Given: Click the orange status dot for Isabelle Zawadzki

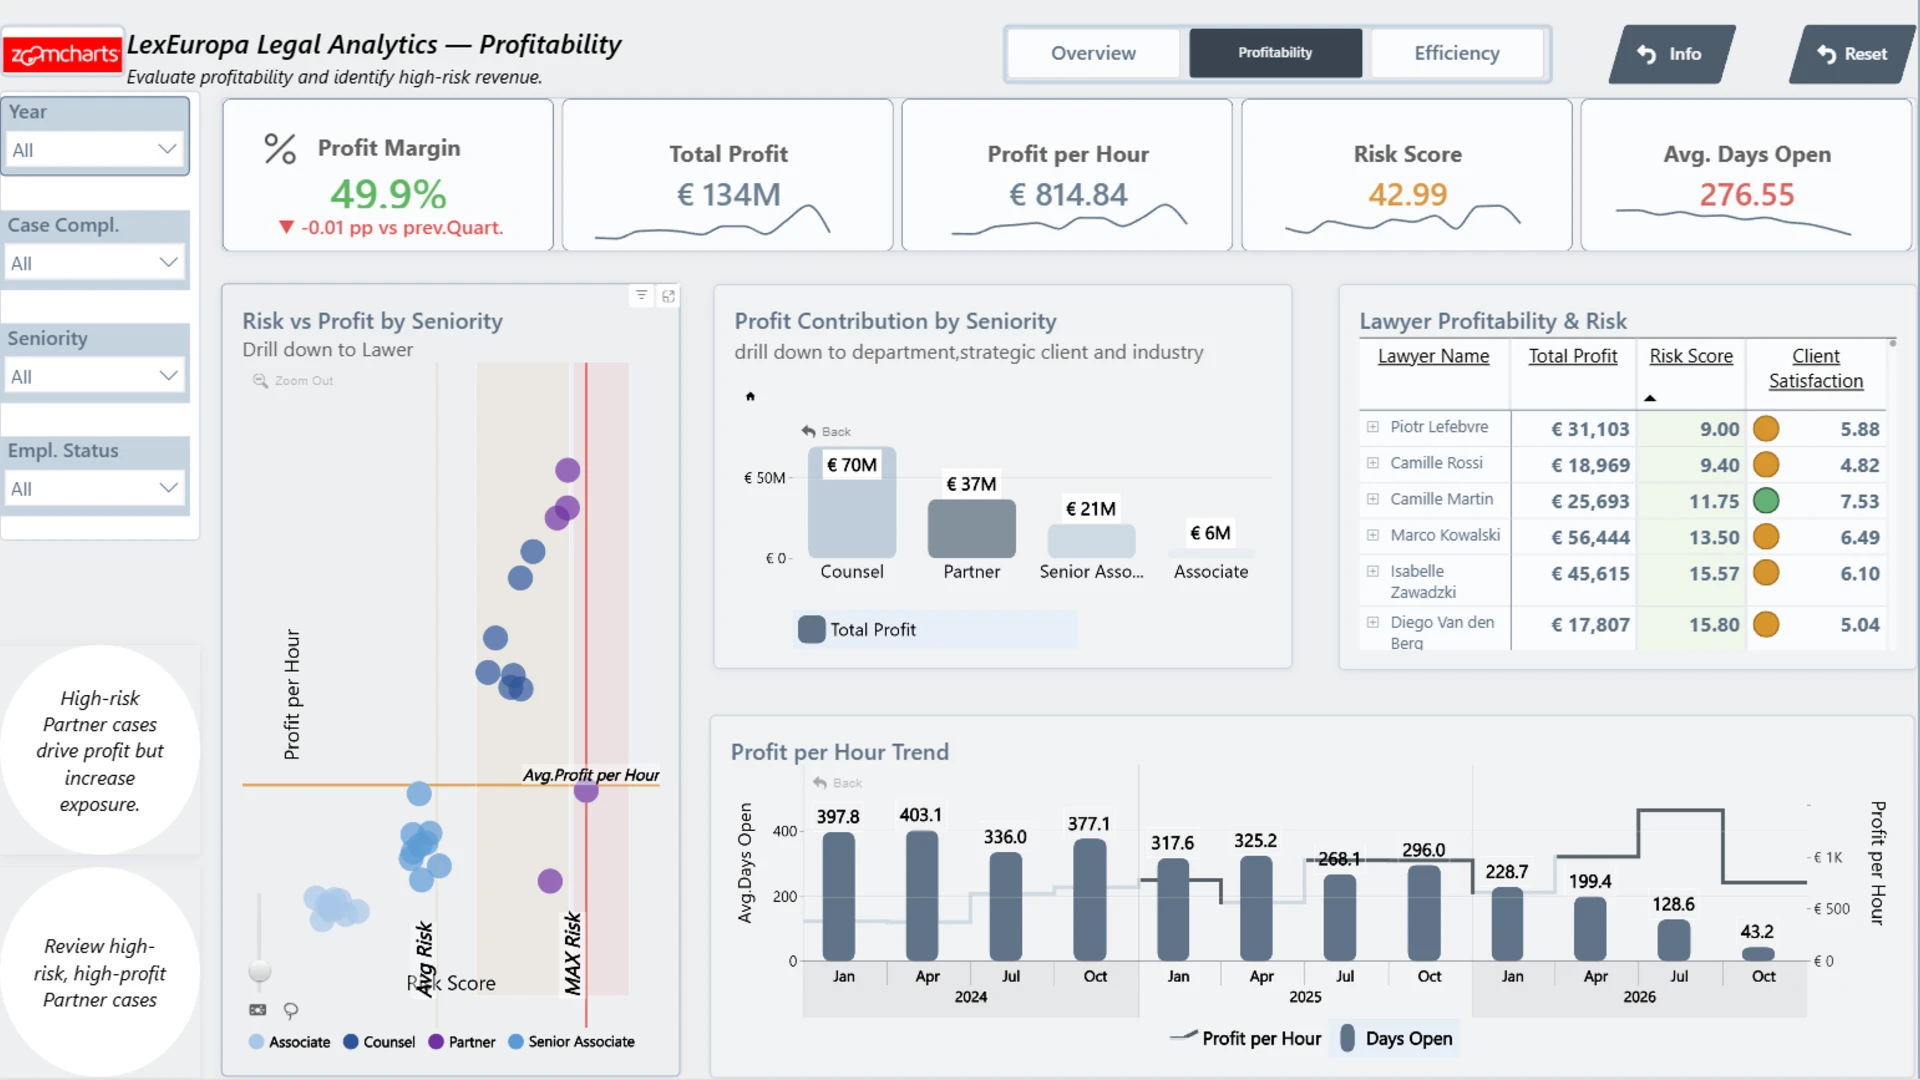Looking at the screenshot, I should [x=1766, y=573].
